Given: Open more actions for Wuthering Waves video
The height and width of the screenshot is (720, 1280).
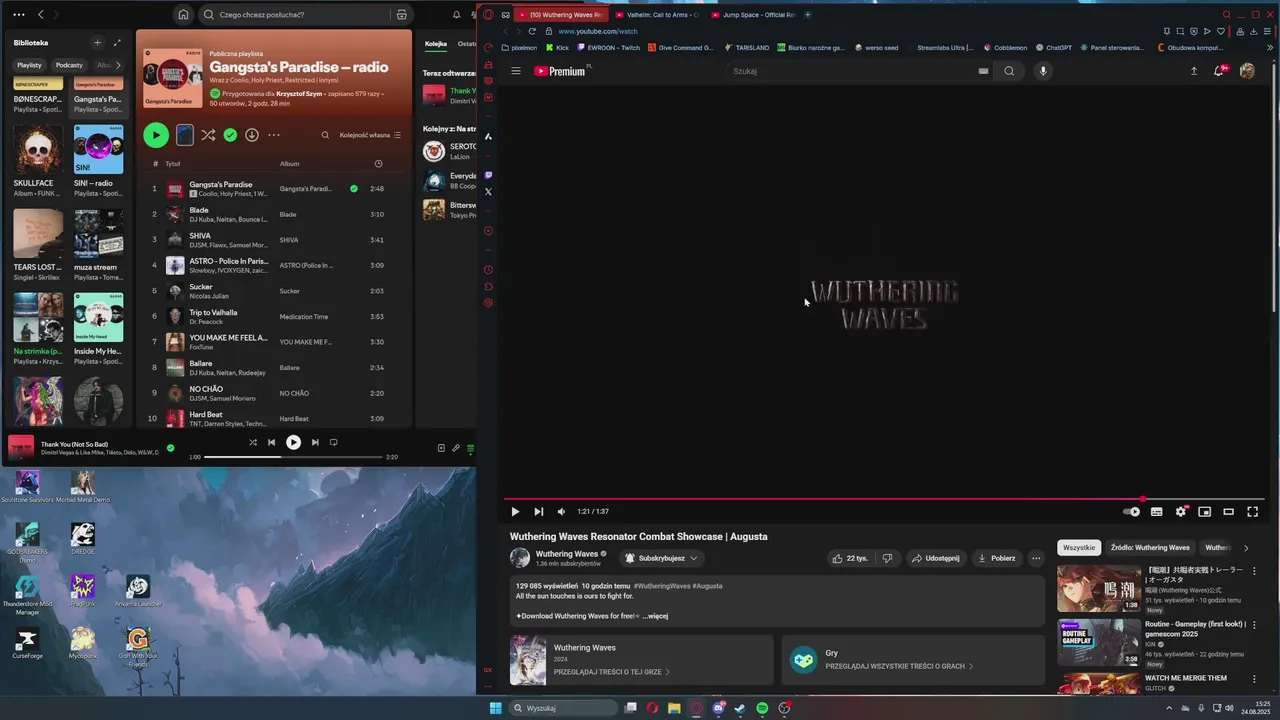Looking at the screenshot, I should coord(1036,558).
